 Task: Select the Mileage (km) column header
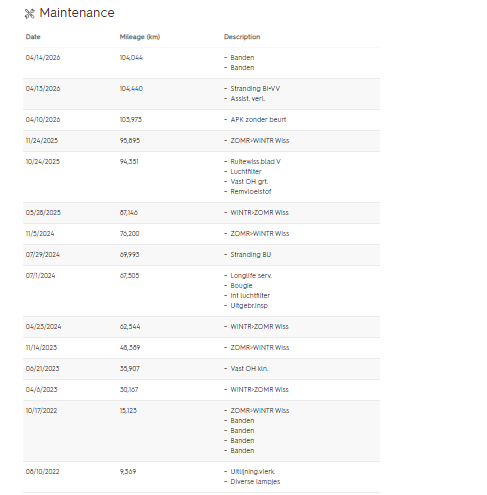[x=140, y=37]
